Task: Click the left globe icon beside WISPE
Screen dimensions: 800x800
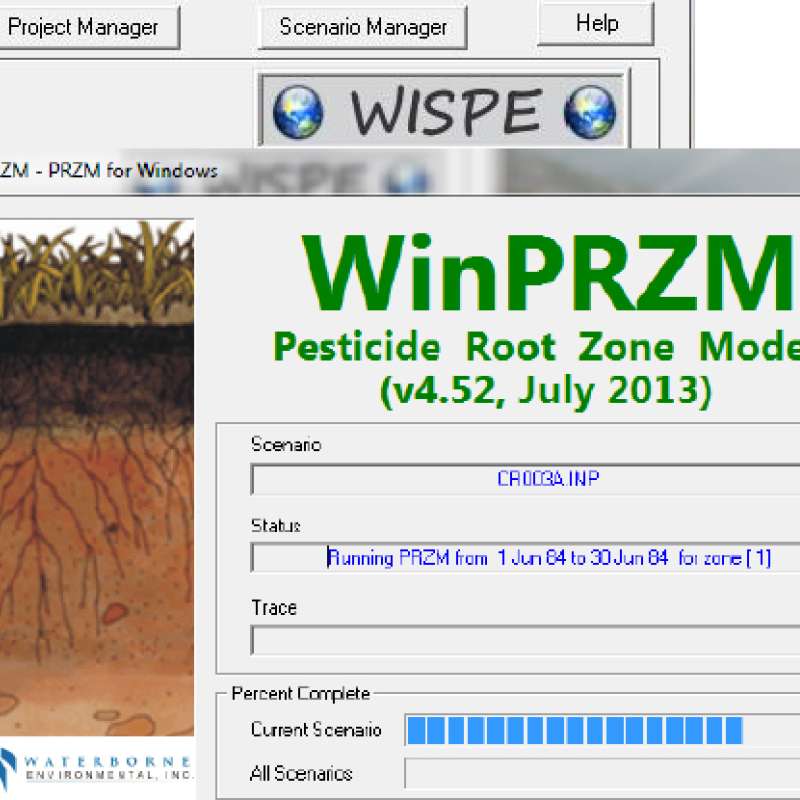Action: [x=298, y=112]
